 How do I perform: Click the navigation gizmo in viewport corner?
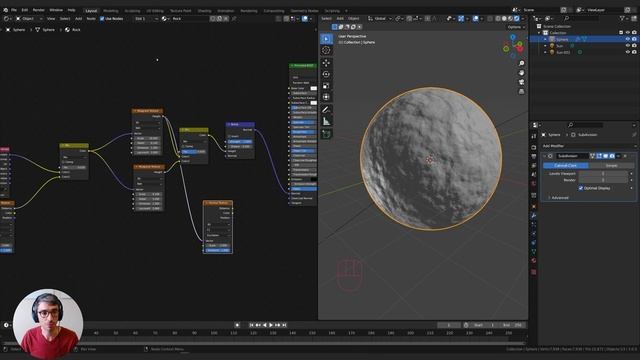pos(513,45)
